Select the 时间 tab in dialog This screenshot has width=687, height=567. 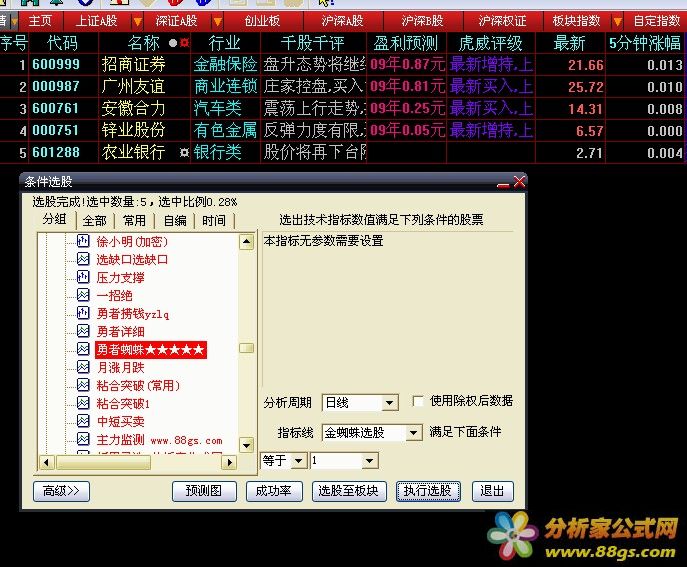214,220
